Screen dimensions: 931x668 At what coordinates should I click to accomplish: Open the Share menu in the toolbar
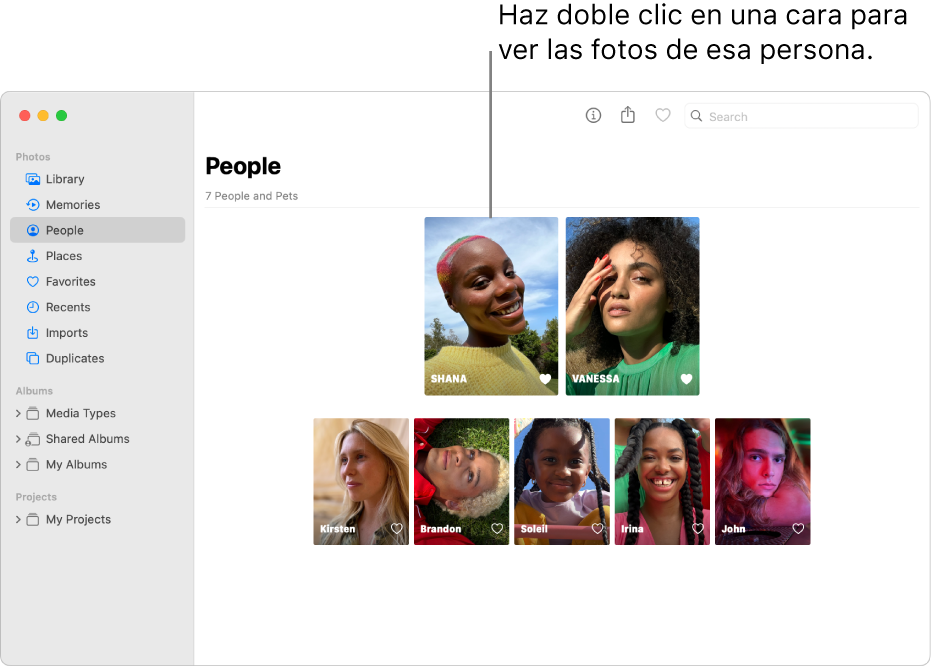[x=628, y=115]
